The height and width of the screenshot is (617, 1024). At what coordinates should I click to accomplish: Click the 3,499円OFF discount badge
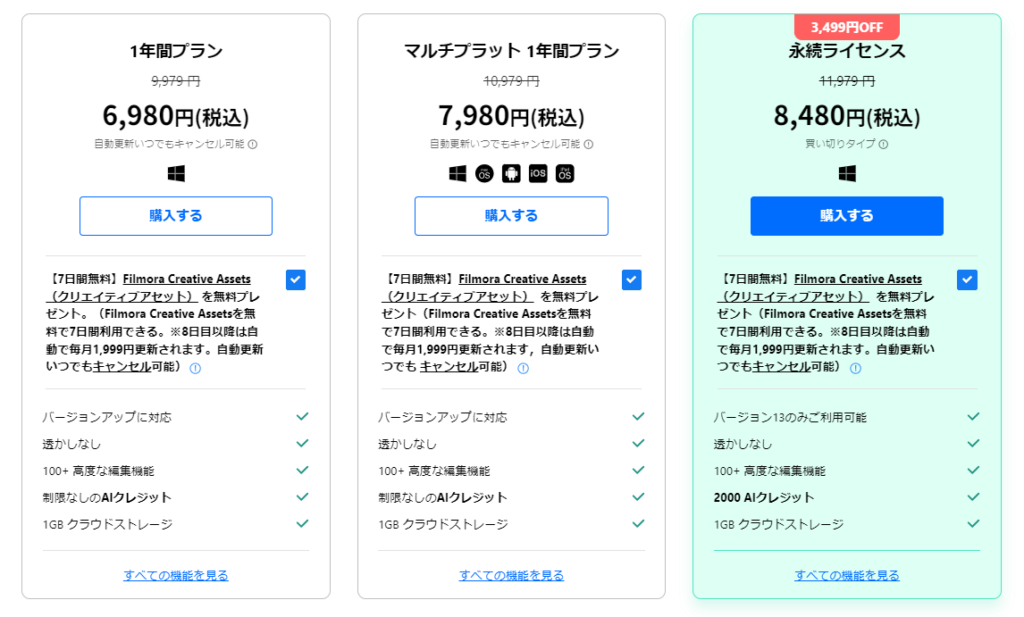[847, 27]
